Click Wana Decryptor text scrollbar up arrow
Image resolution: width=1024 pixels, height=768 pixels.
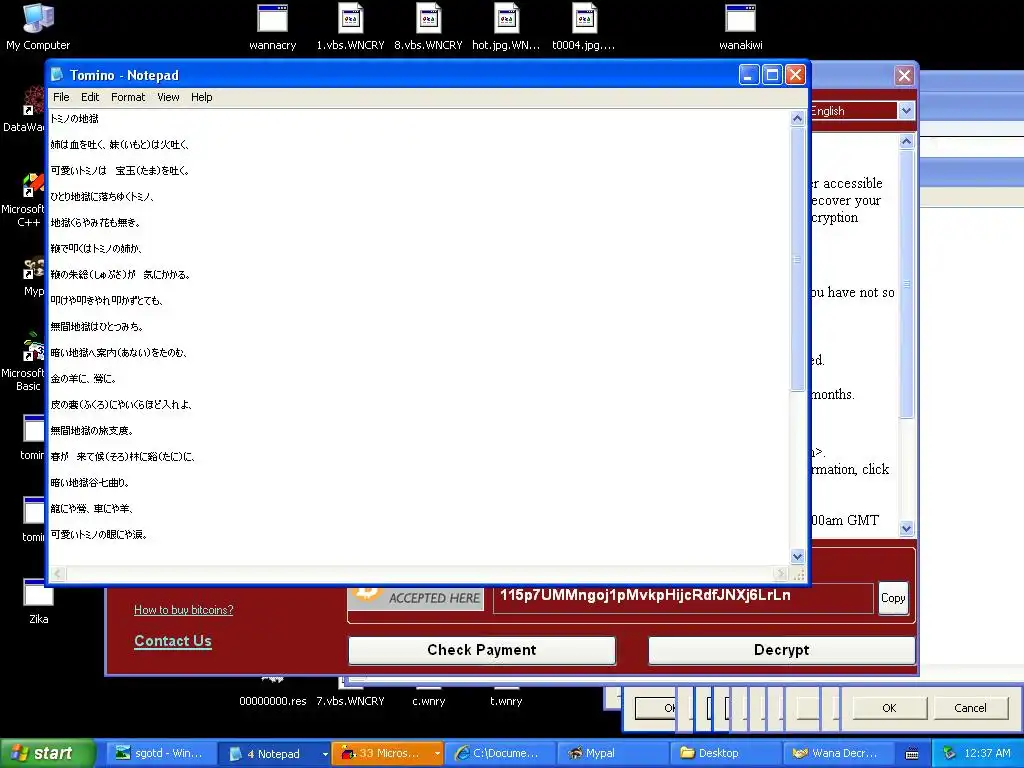tap(906, 141)
